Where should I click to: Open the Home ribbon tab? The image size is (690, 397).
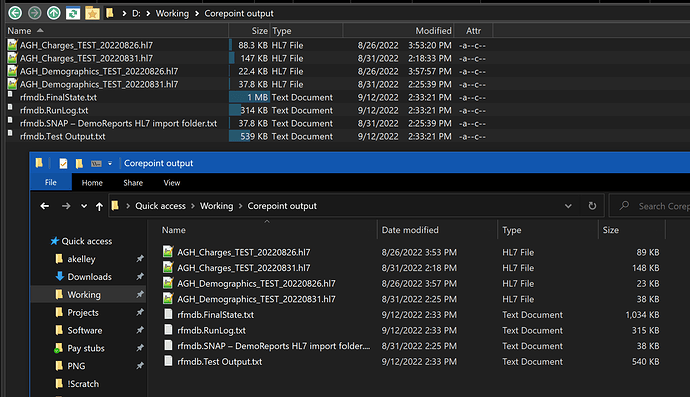tap(92, 183)
